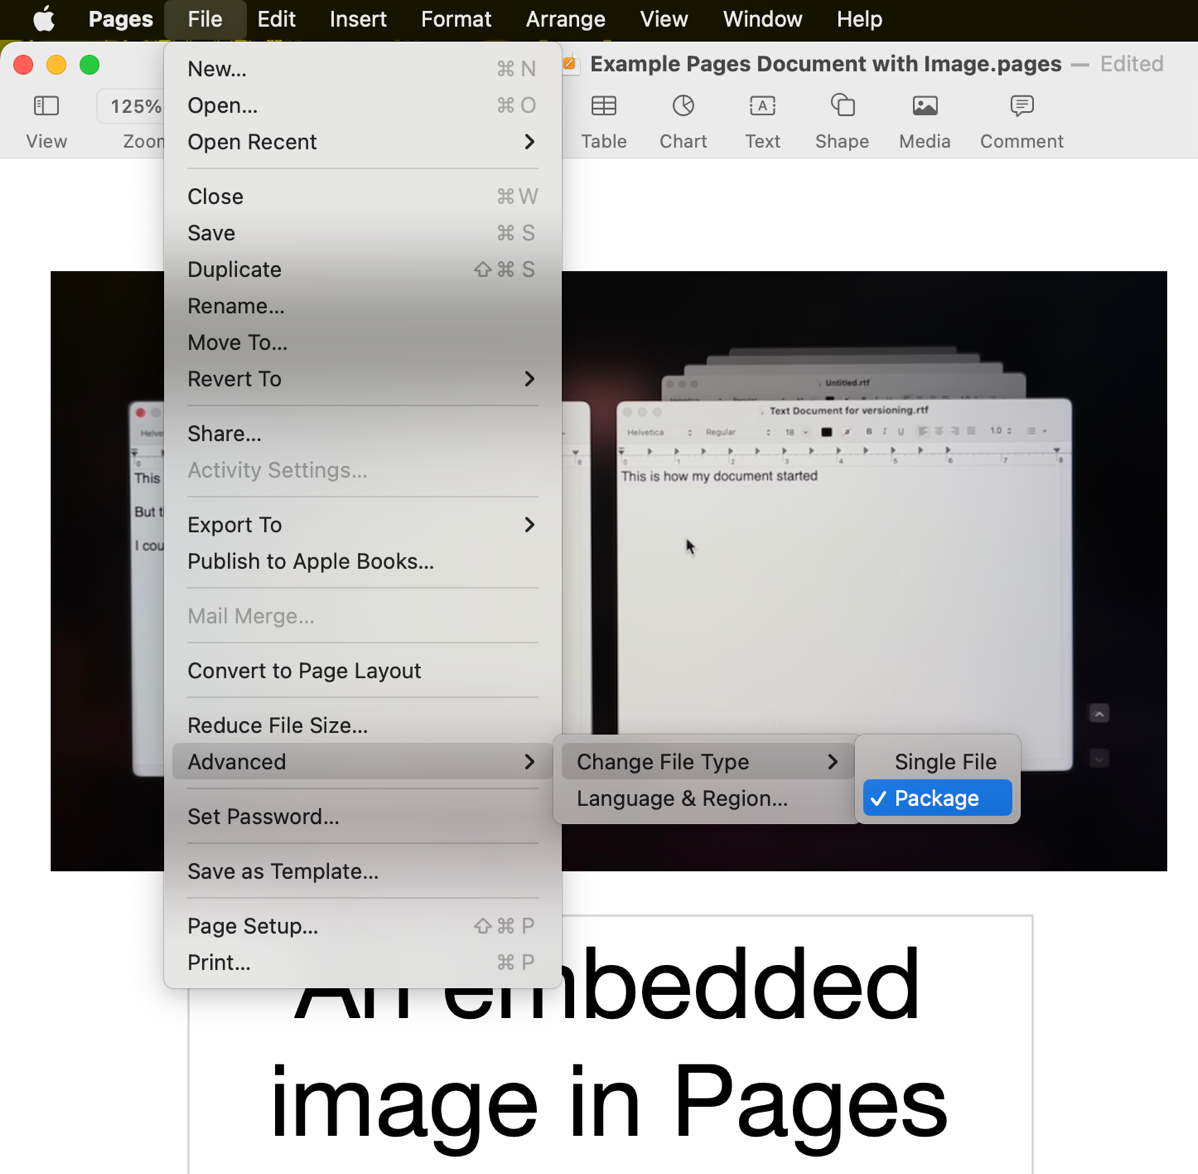This screenshot has height=1174, width=1198.
Task: Select the checked Package file type
Action: [937, 798]
